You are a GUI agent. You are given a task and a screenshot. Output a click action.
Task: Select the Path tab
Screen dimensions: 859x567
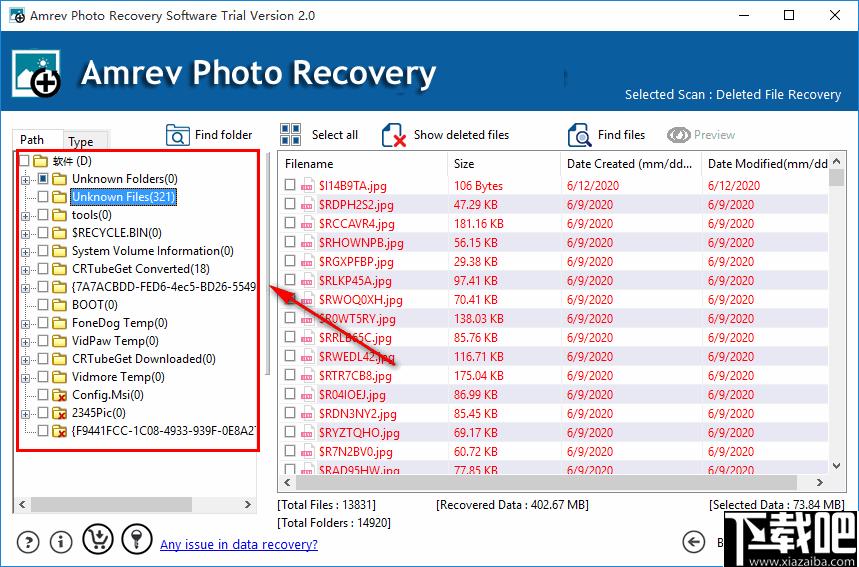[x=32, y=140]
